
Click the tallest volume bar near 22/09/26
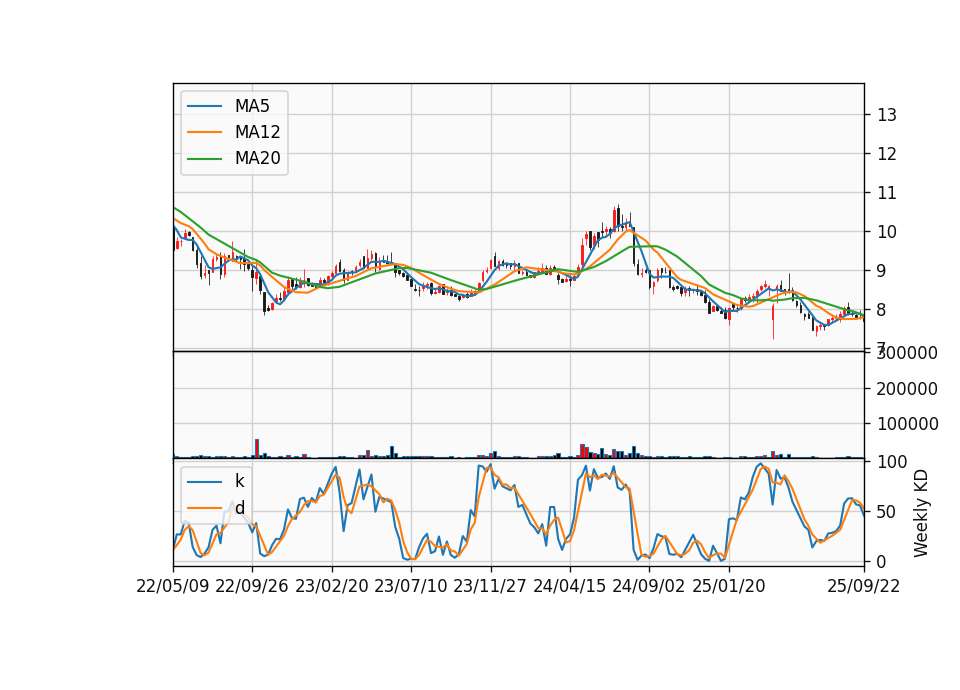(257, 449)
